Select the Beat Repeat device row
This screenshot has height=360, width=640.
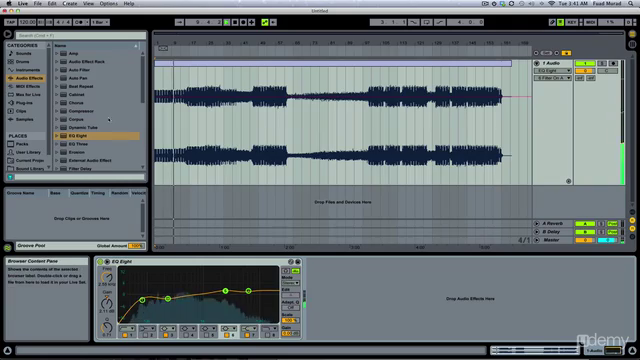(x=97, y=86)
